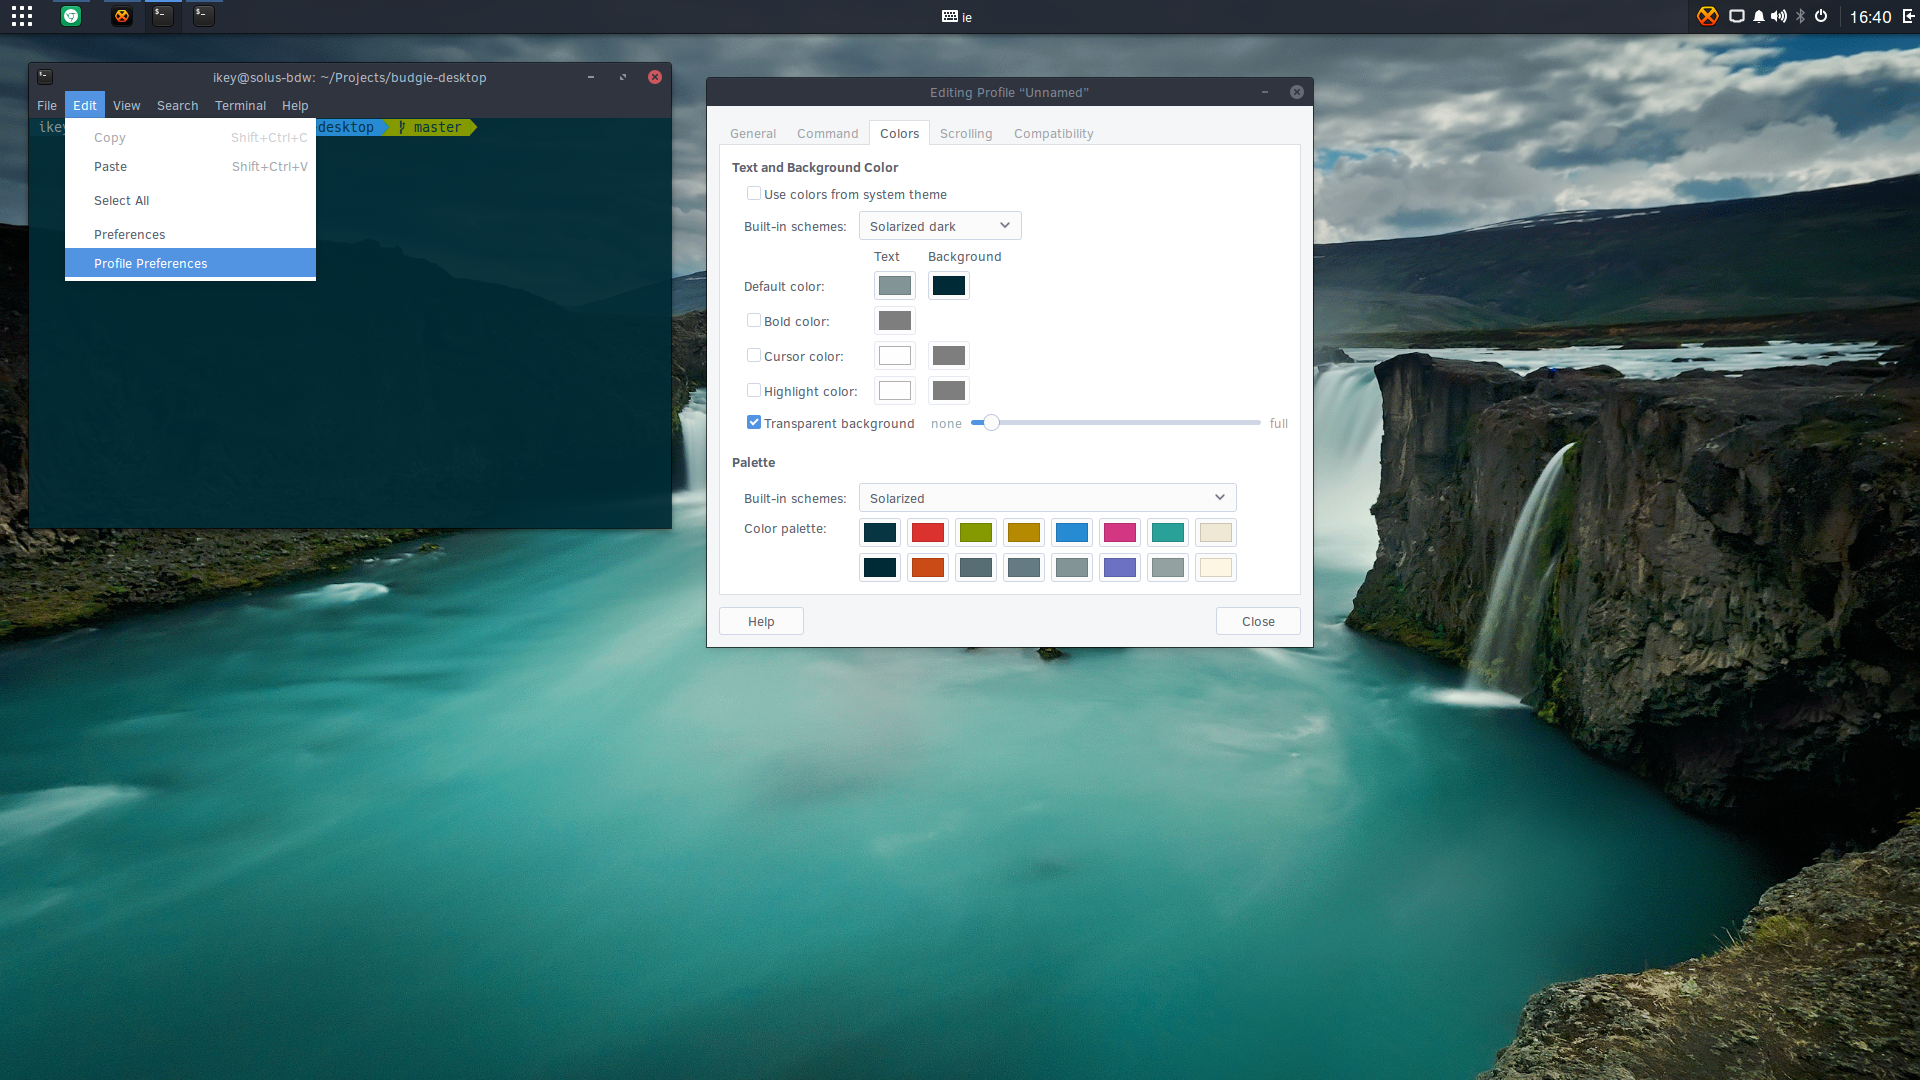Click the Bold color swatch
Image resolution: width=1920 pixels, height=1080 pixels.
895,321
